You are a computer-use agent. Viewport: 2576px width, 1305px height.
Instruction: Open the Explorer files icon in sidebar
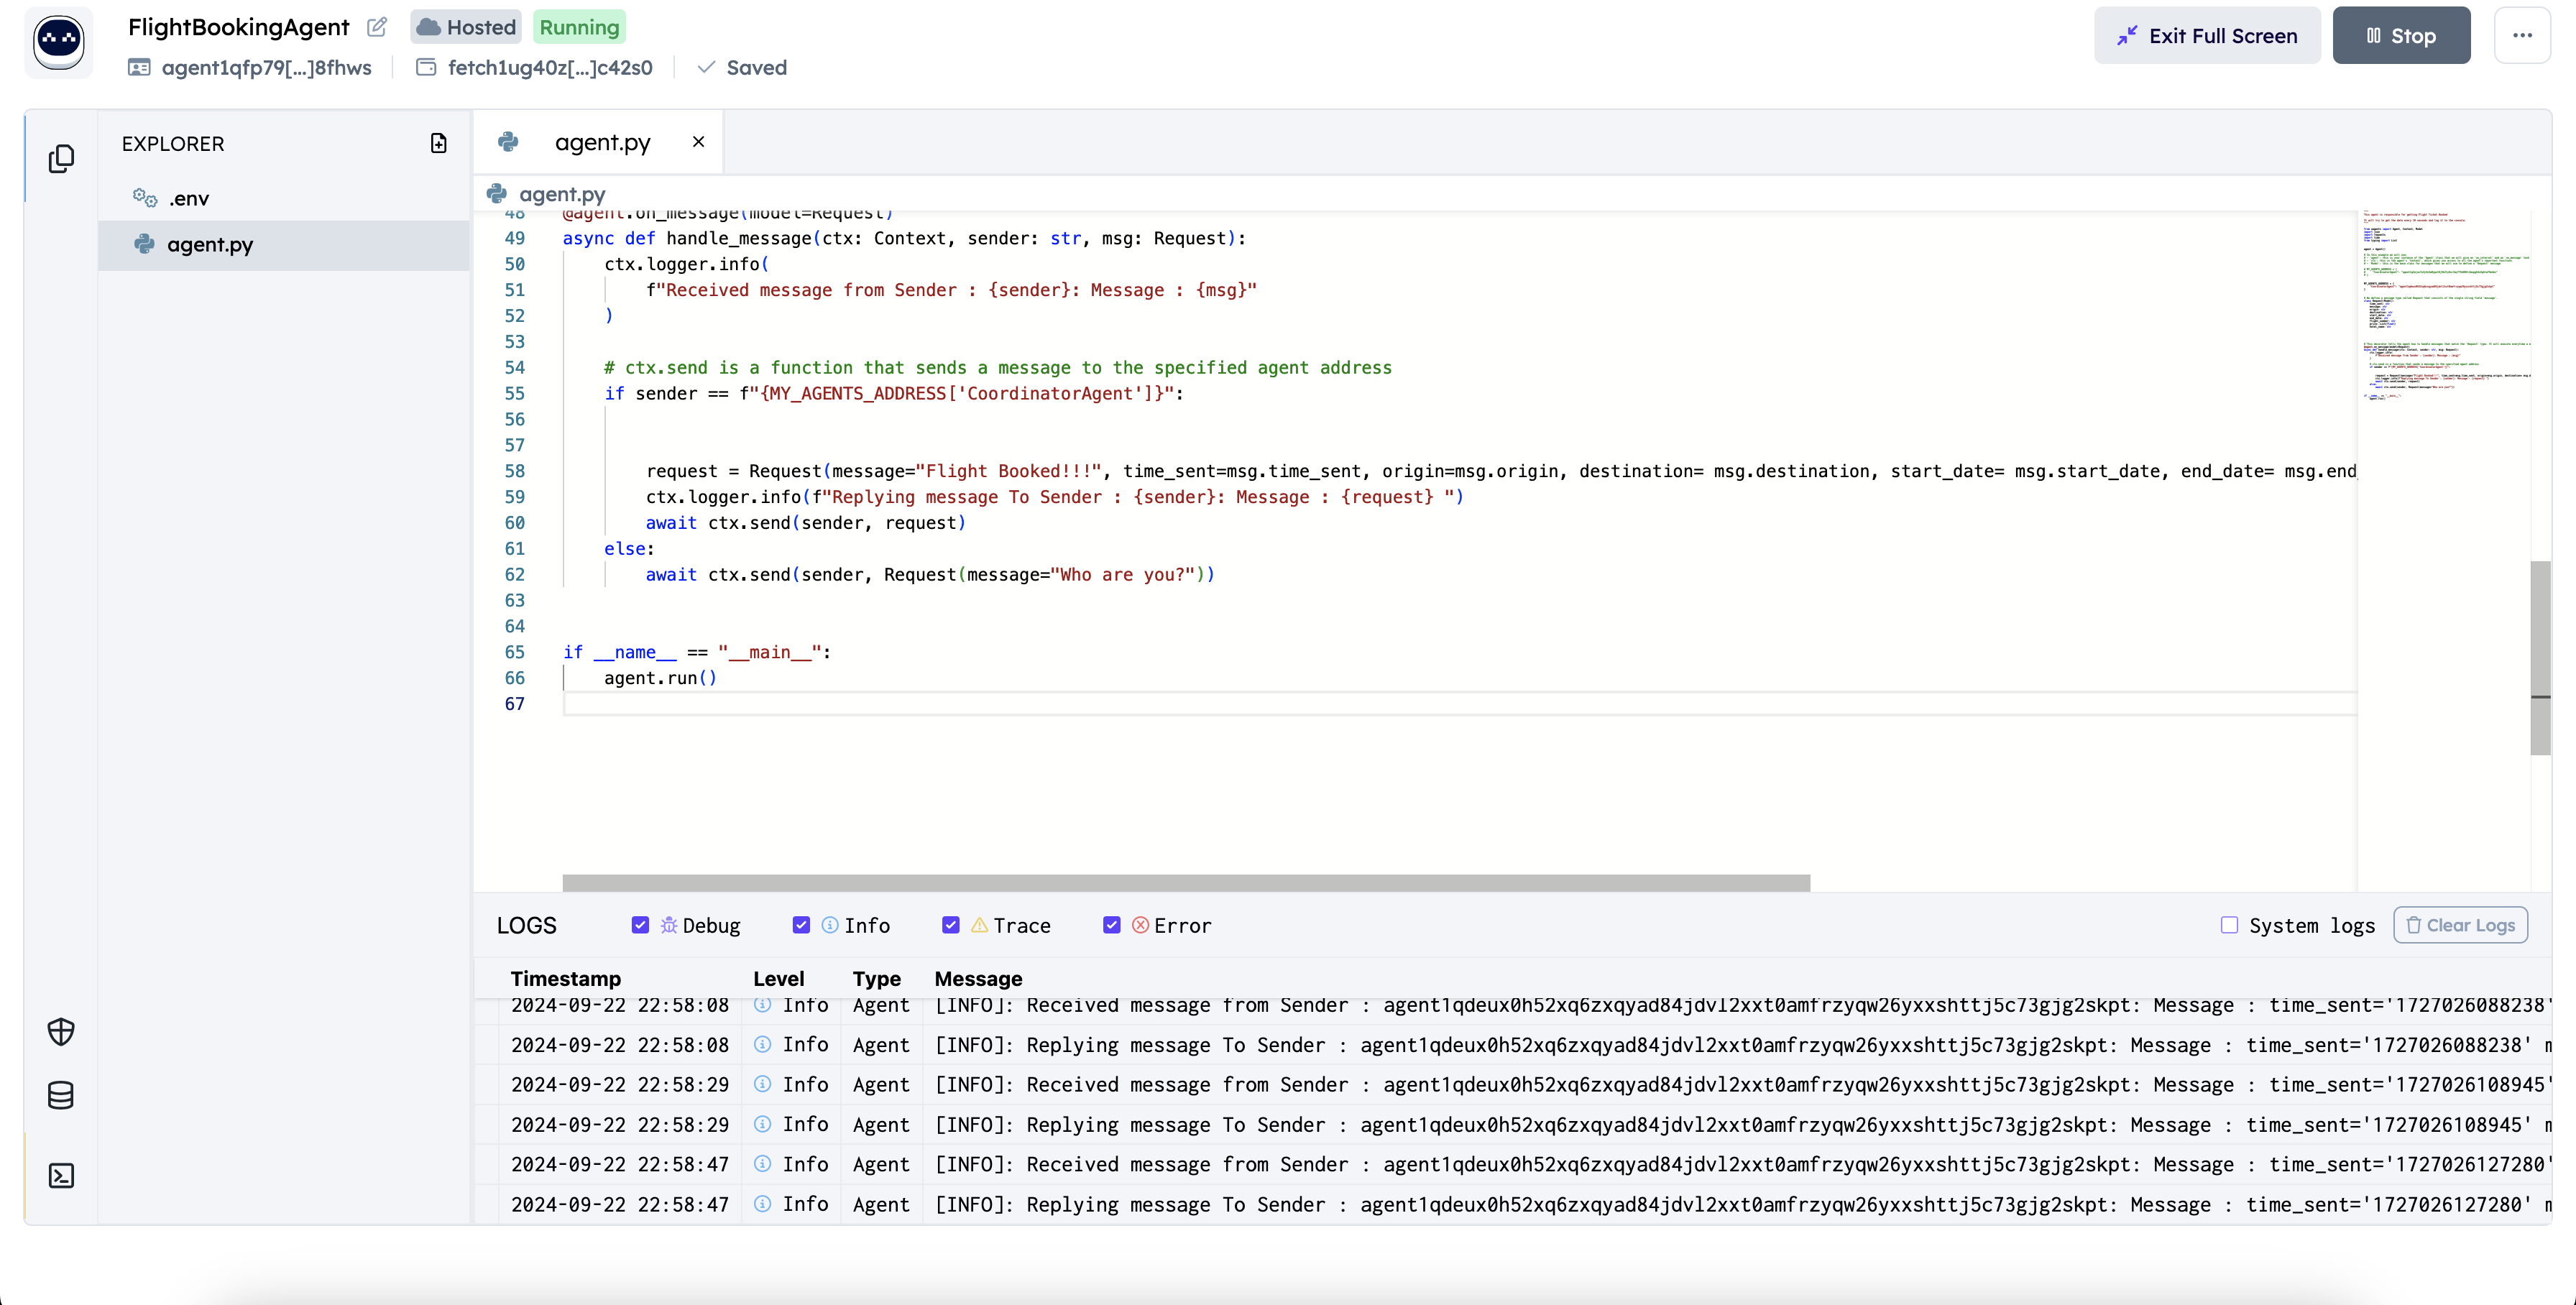click(x=61, y=159)
